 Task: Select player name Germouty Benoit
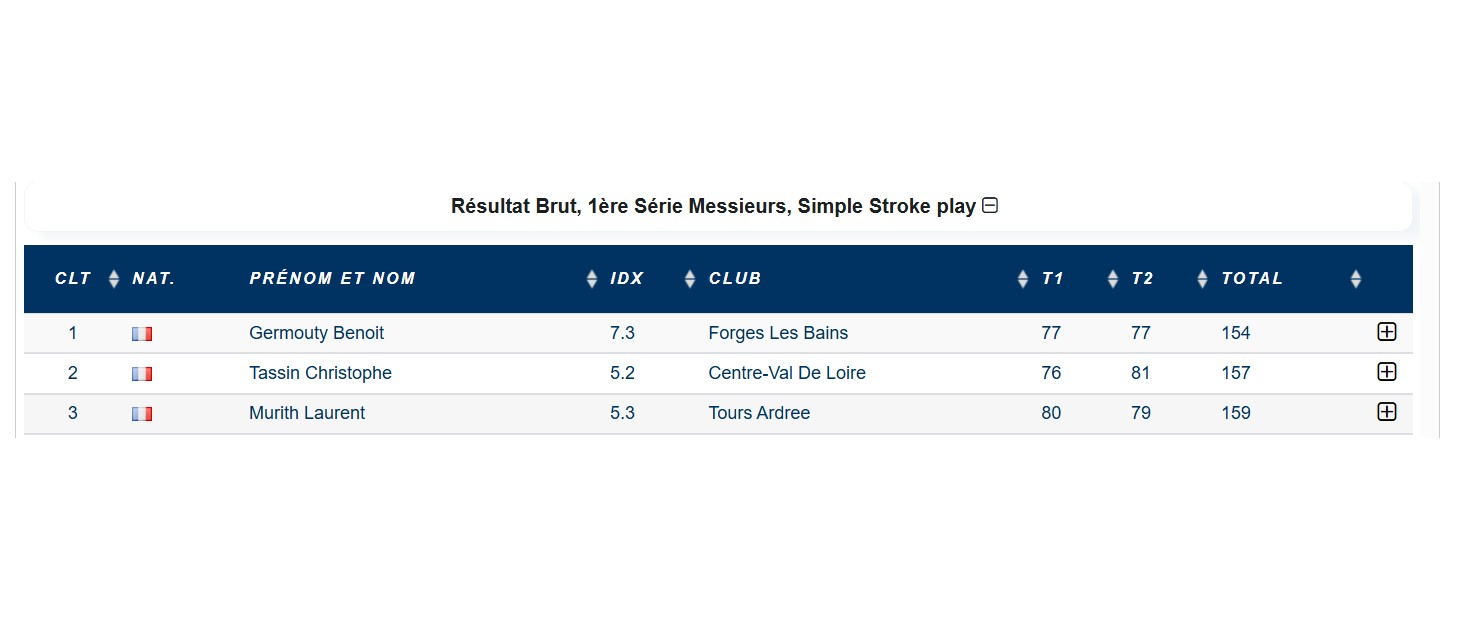(316, 333)
